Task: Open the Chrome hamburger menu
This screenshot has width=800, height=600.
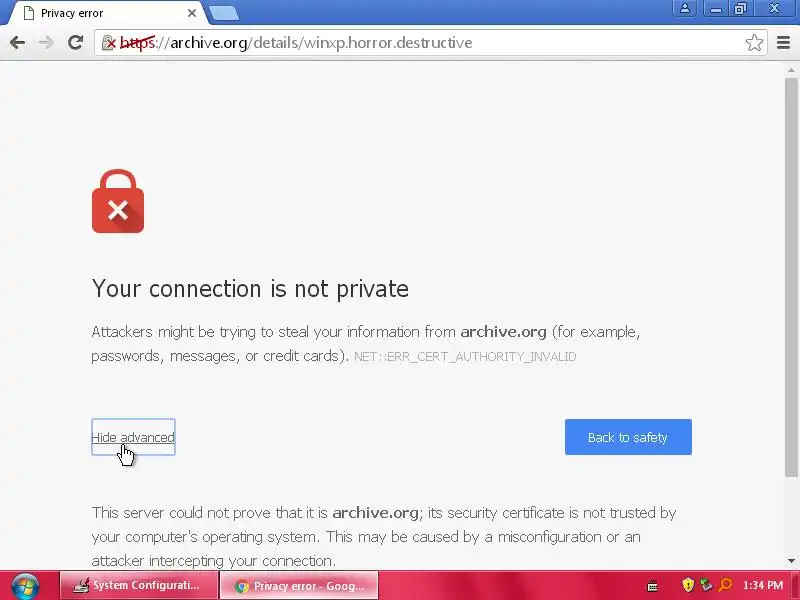Action: 783,43
